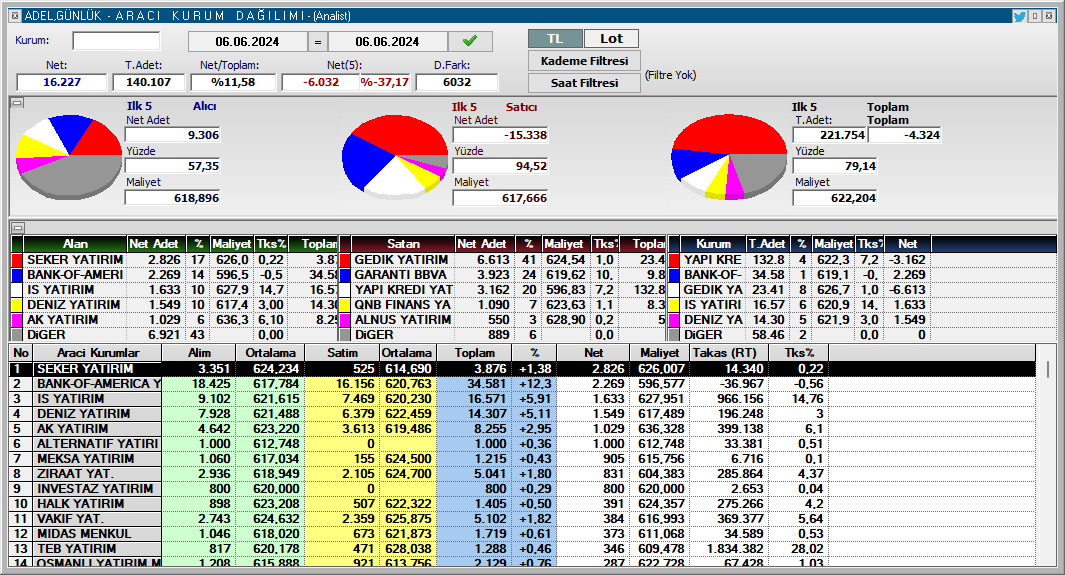Collapse the top-five tables panel
This screenshot has height=575, width=1065.
pyautogui.click(x=18, y=227)
